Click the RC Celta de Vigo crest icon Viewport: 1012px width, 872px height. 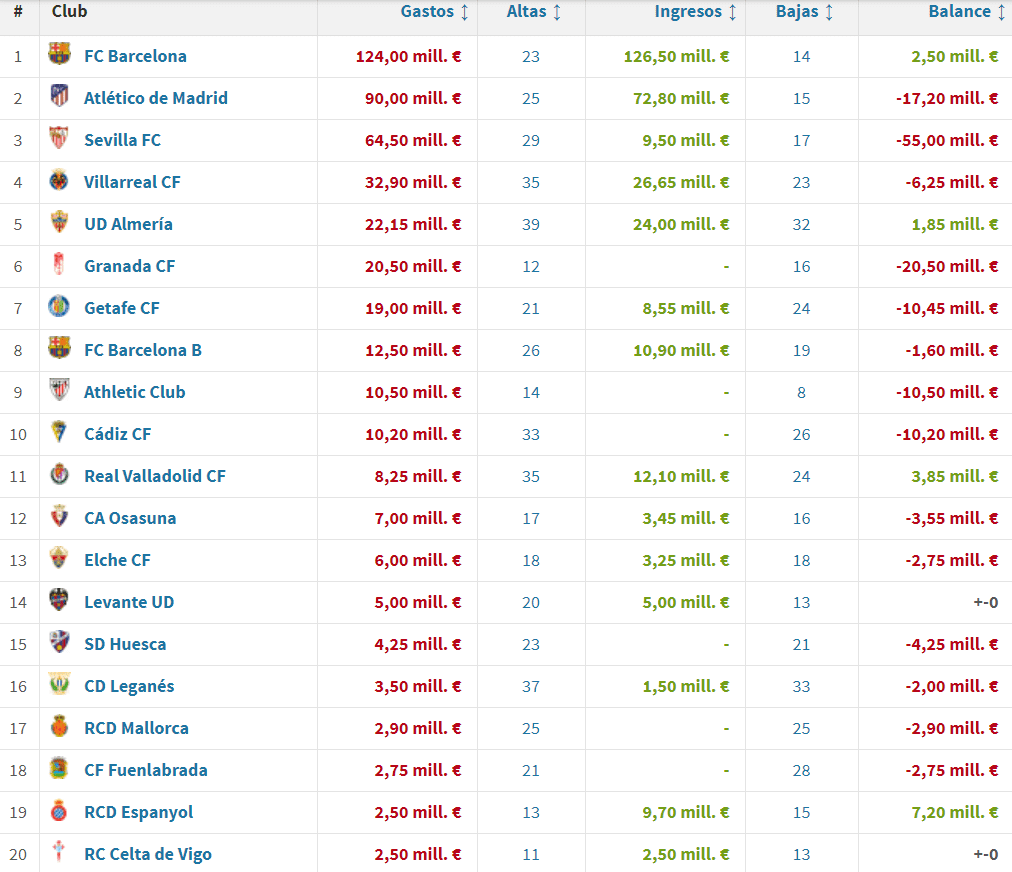pyautogui.click(x=60, y=853)
